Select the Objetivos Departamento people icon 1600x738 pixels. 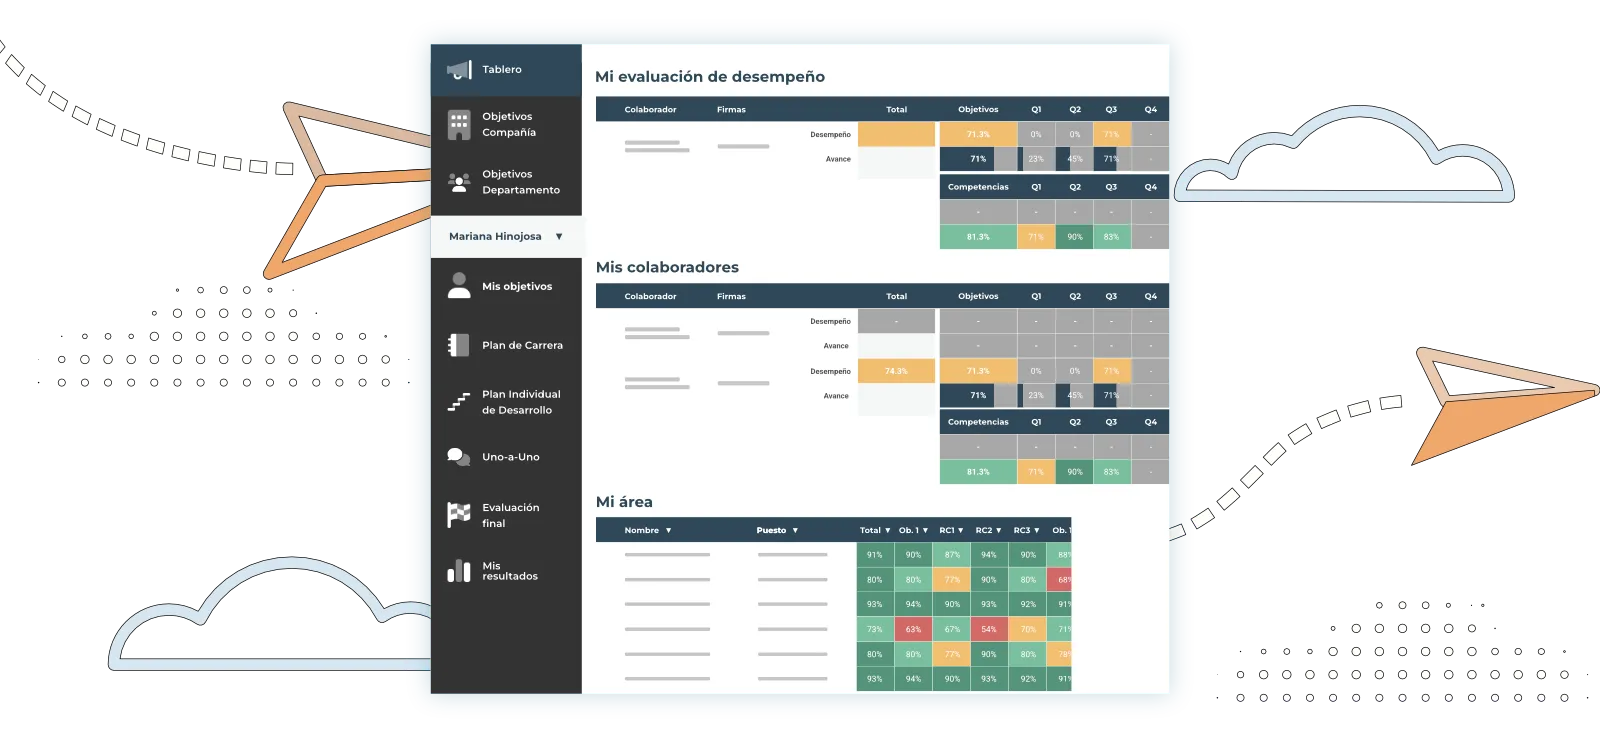pos(459,182)
